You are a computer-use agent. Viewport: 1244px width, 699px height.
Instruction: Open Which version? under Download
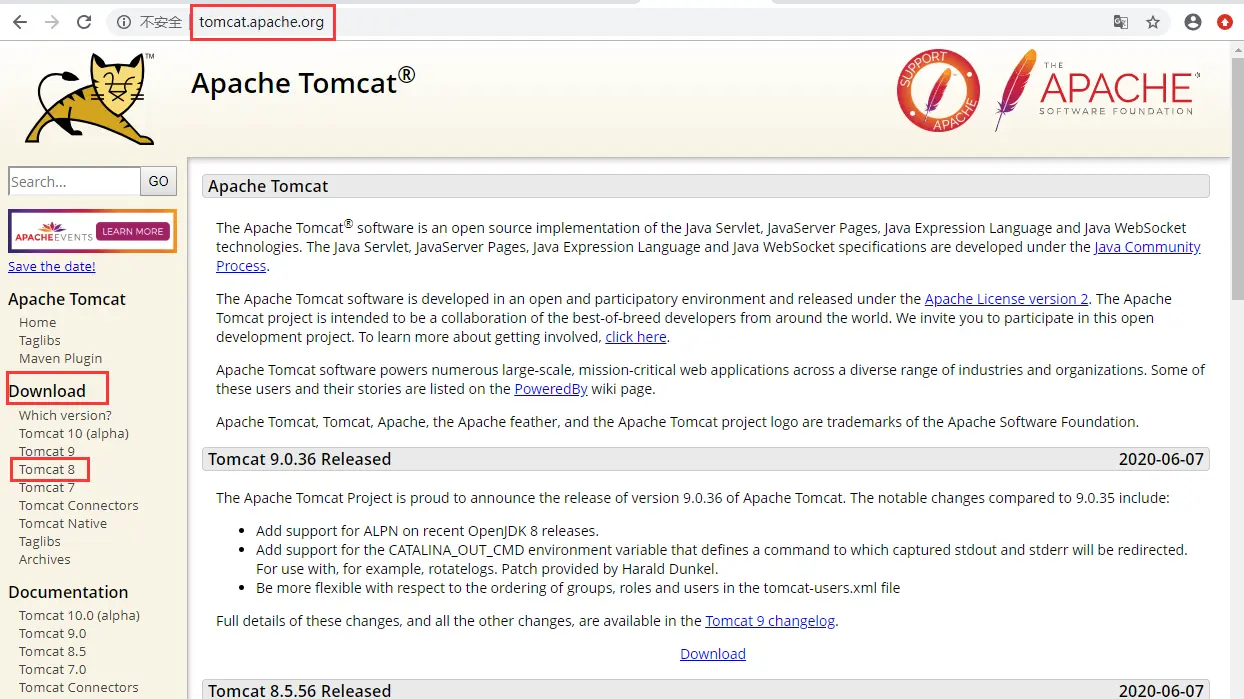pos(65,415)
